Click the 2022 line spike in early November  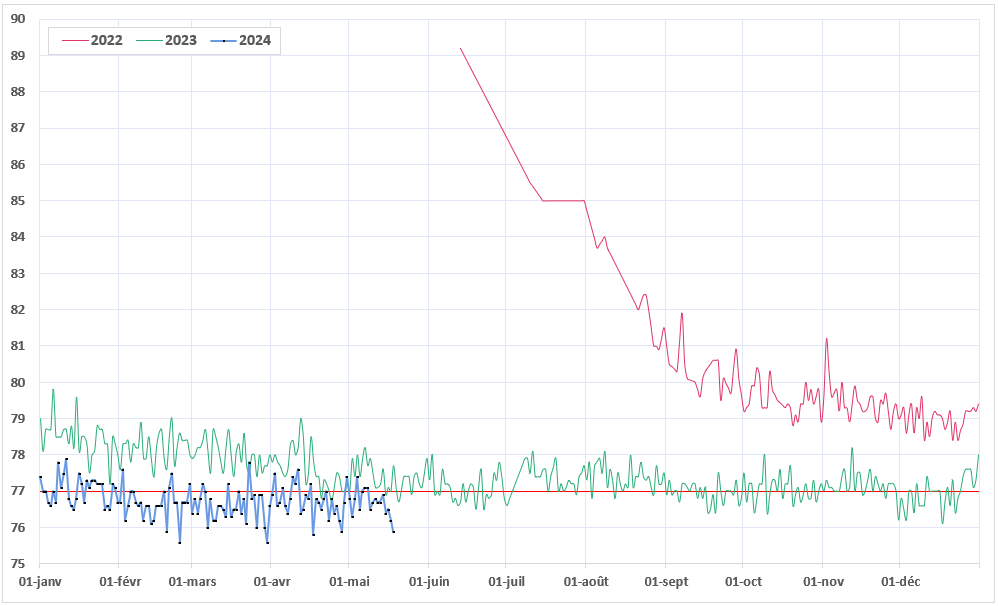(x=826, y=339)
